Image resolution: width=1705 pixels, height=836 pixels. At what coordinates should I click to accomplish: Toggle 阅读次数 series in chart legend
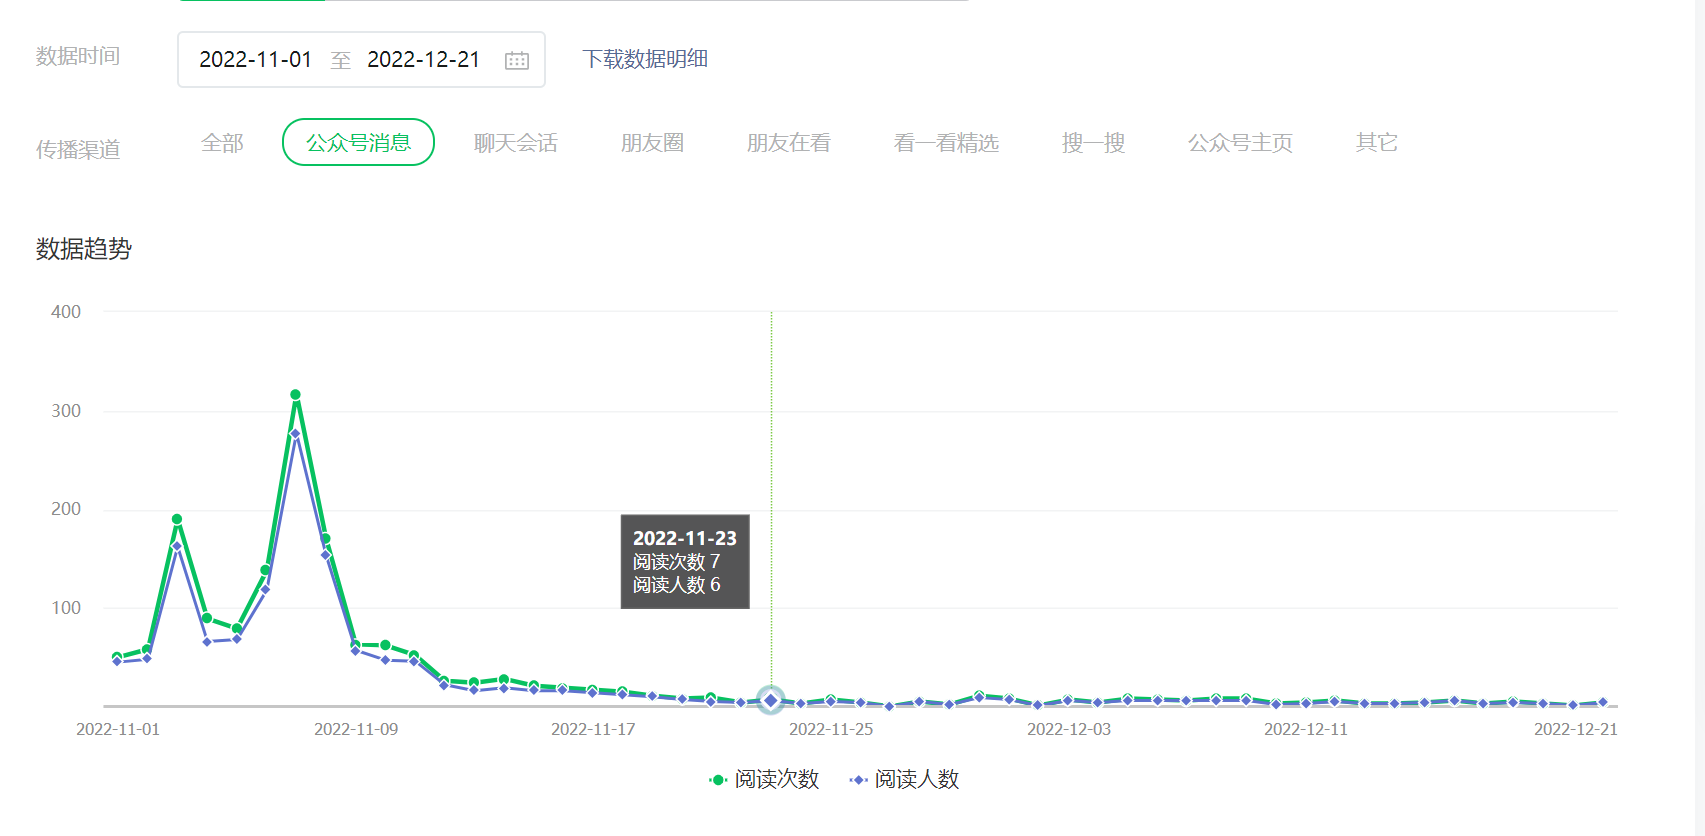tap(764, 779)
